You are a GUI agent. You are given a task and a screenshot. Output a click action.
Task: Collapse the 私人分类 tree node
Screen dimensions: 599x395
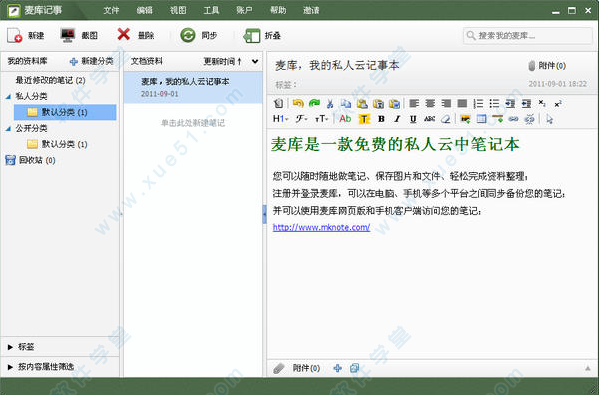[8, 97]
